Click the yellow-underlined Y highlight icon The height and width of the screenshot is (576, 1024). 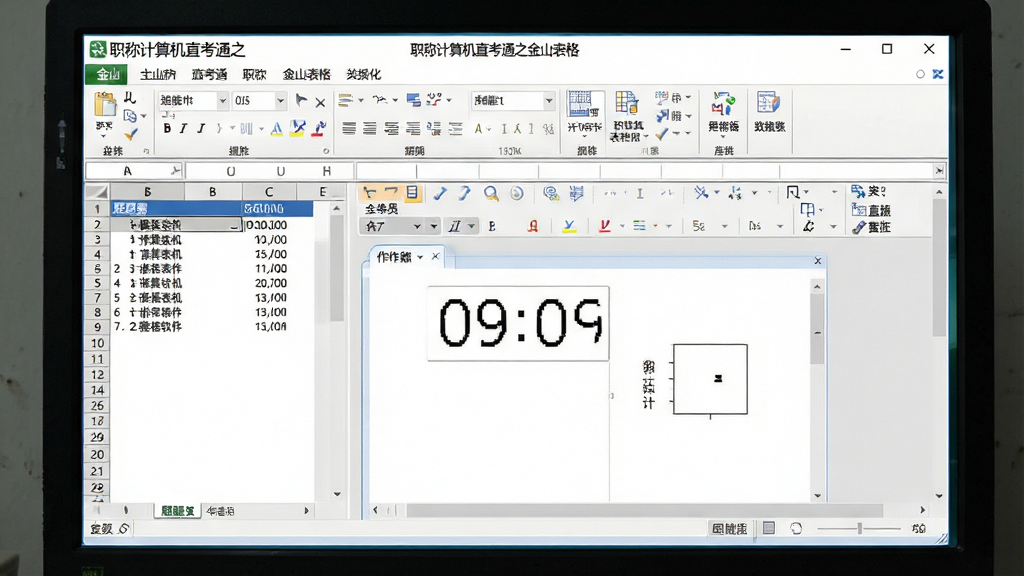pos(569,226)
